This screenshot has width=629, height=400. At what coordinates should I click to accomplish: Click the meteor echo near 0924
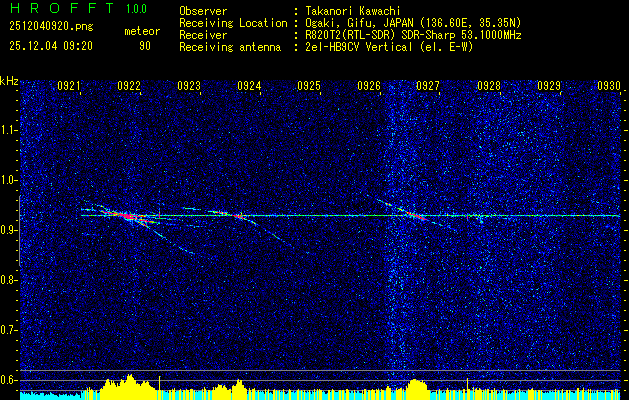click(238, 216)
